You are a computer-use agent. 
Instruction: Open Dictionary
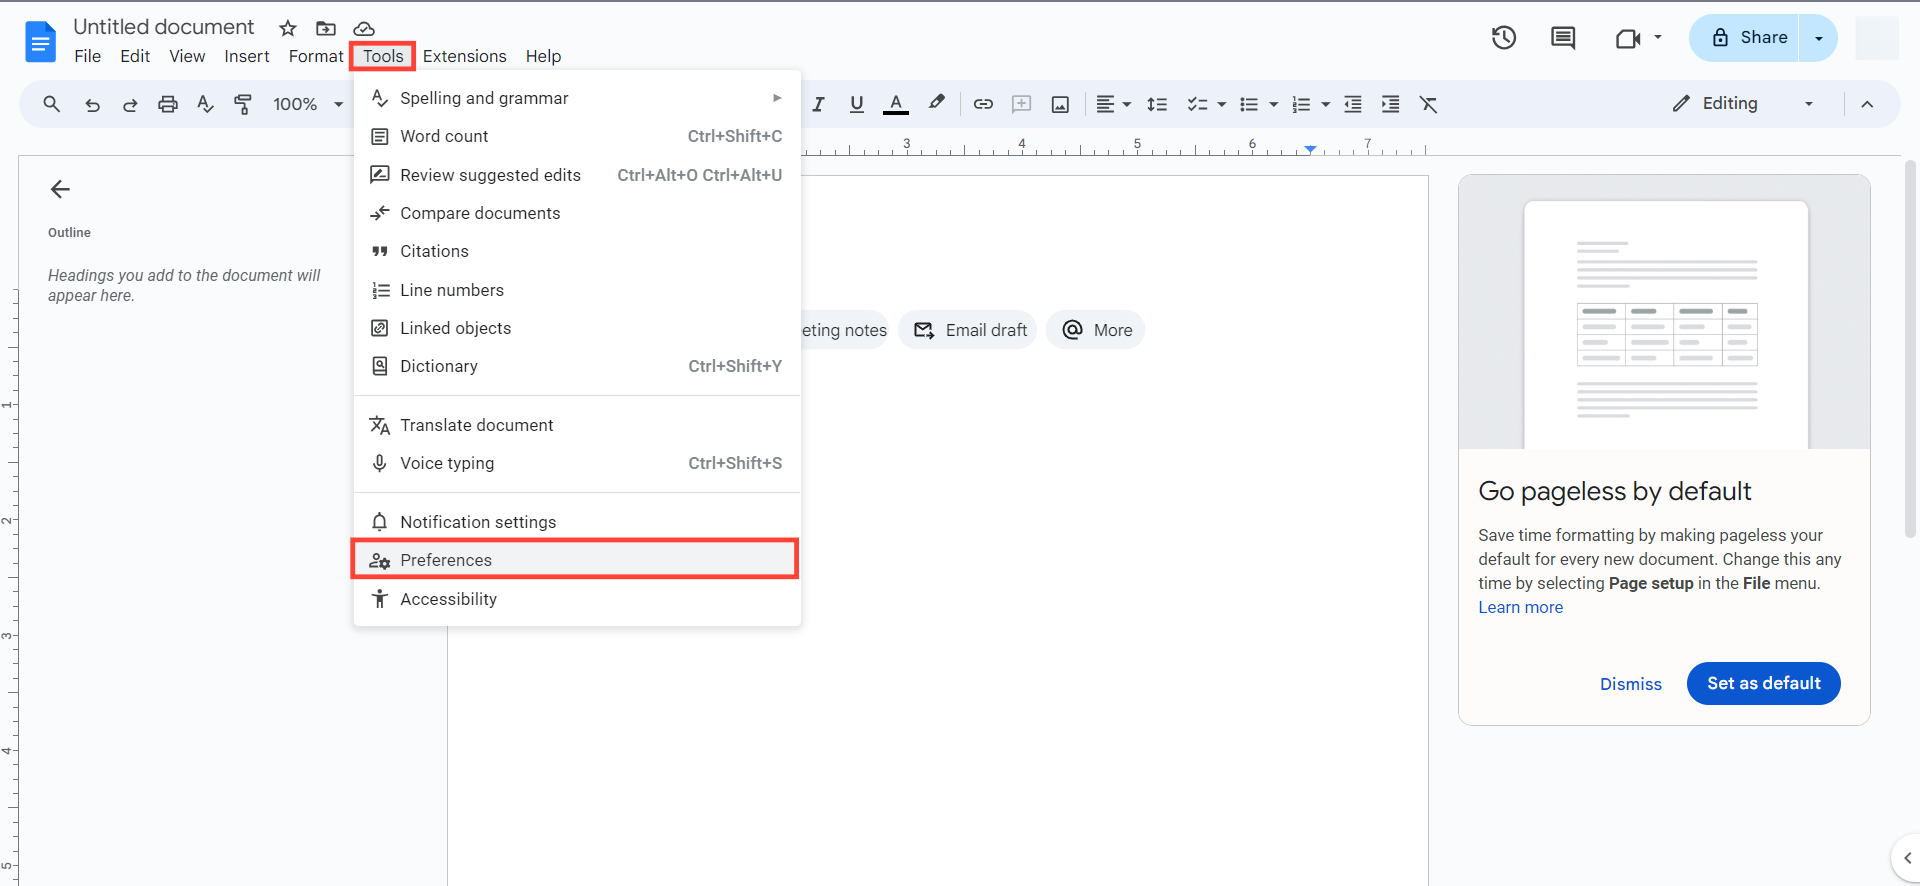(x=577, y=366)
